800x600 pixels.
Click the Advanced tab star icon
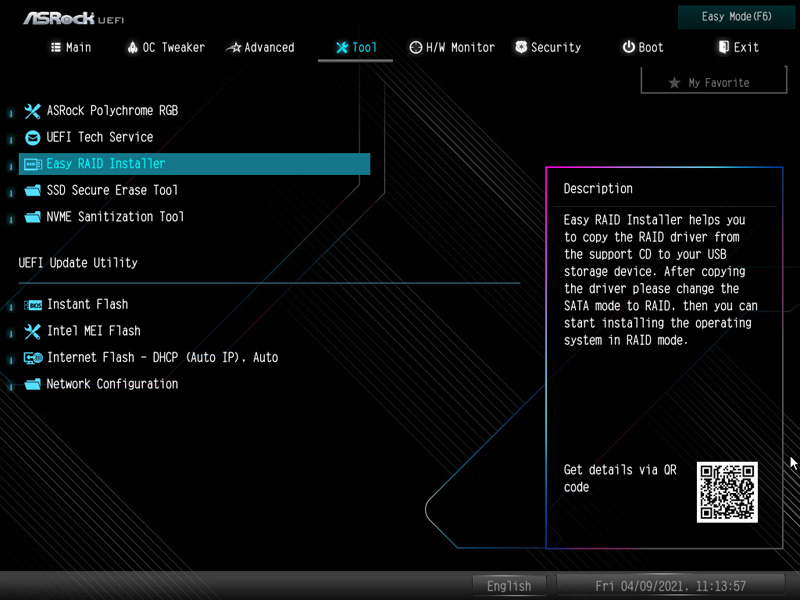pyautogui.click(x=234, y=47)
